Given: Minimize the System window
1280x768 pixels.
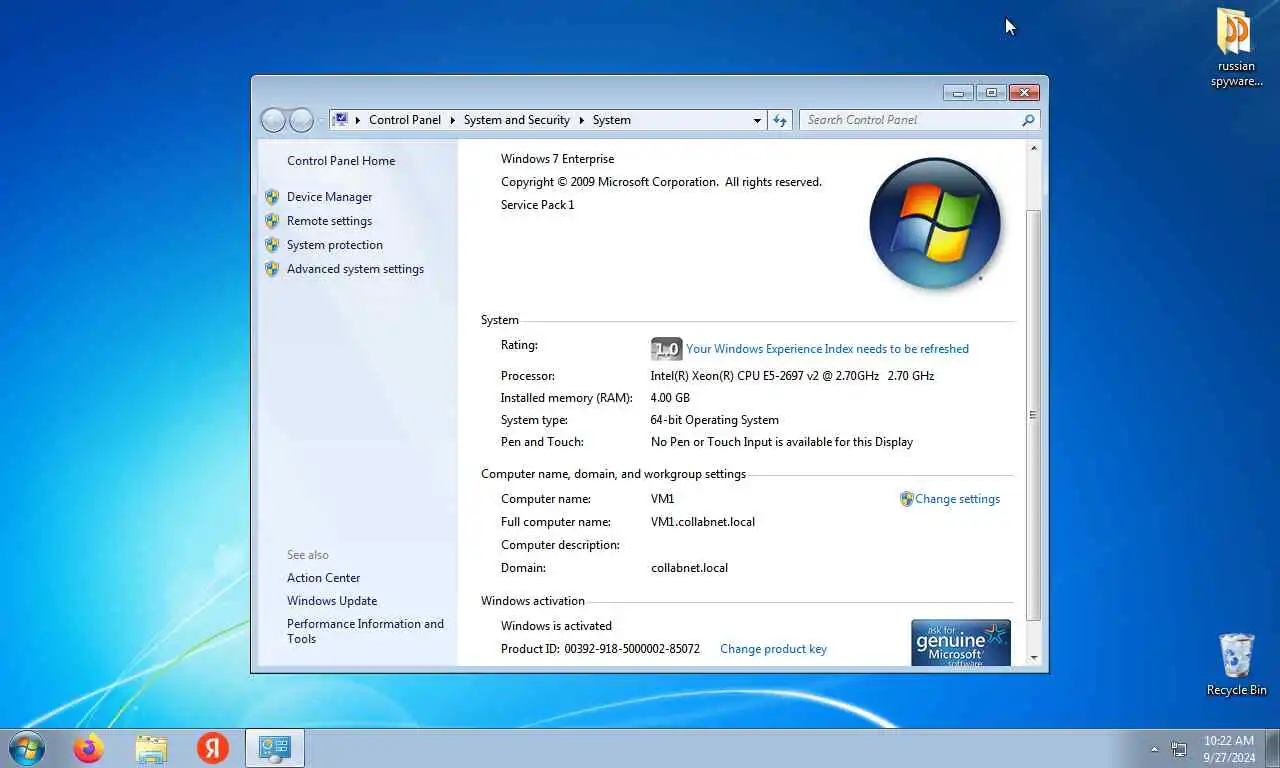Looking at the screenshot, I should [x=958, y=93].
